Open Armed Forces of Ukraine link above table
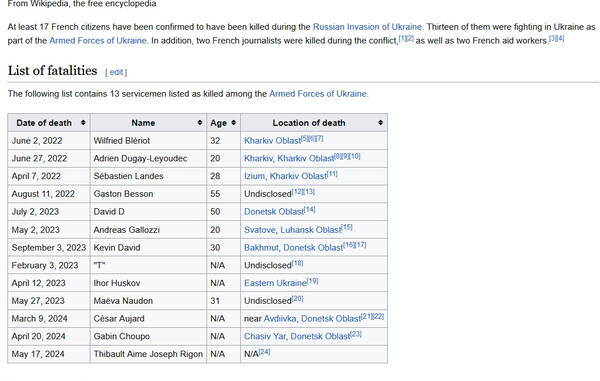This screenshot has height=381, width=600. (318, 94)
